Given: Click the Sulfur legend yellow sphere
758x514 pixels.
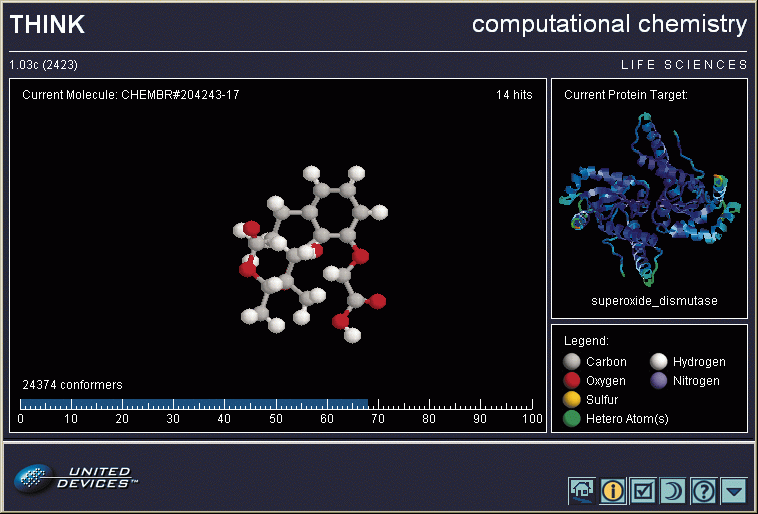Looking at the screenshot, I should (x=572, y=400).
